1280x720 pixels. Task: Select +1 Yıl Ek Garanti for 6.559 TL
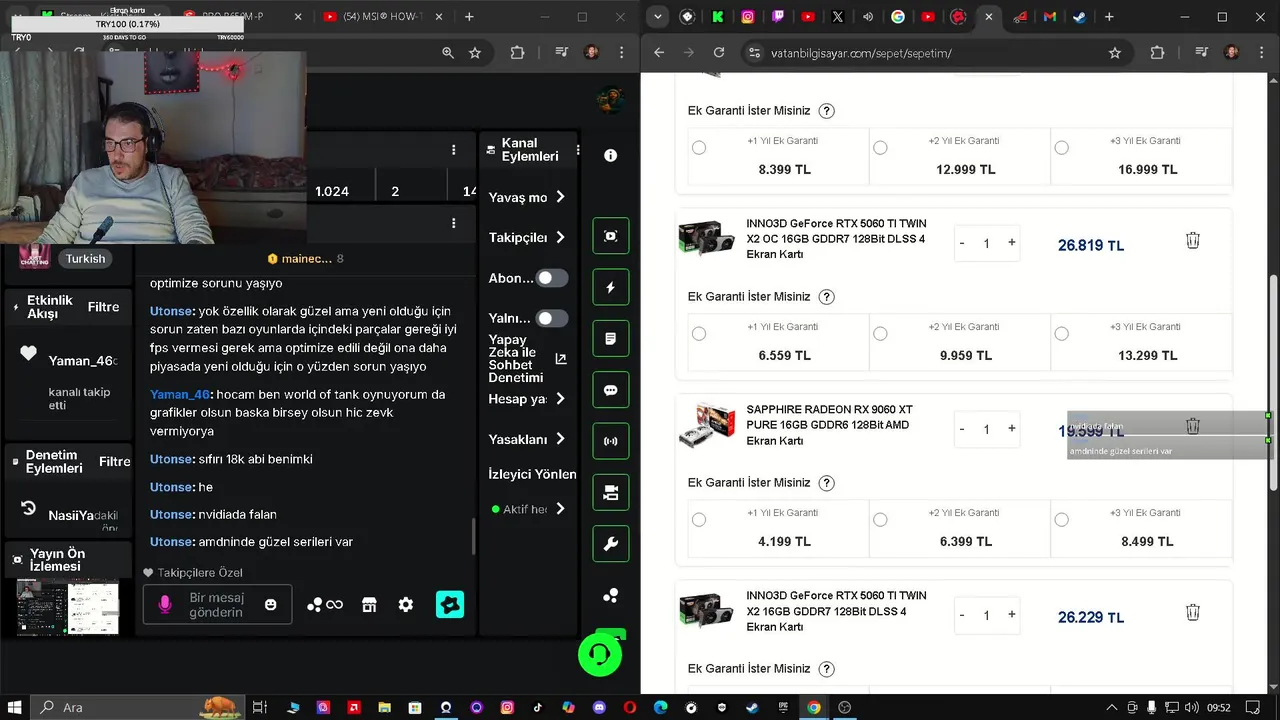point(699,334)
